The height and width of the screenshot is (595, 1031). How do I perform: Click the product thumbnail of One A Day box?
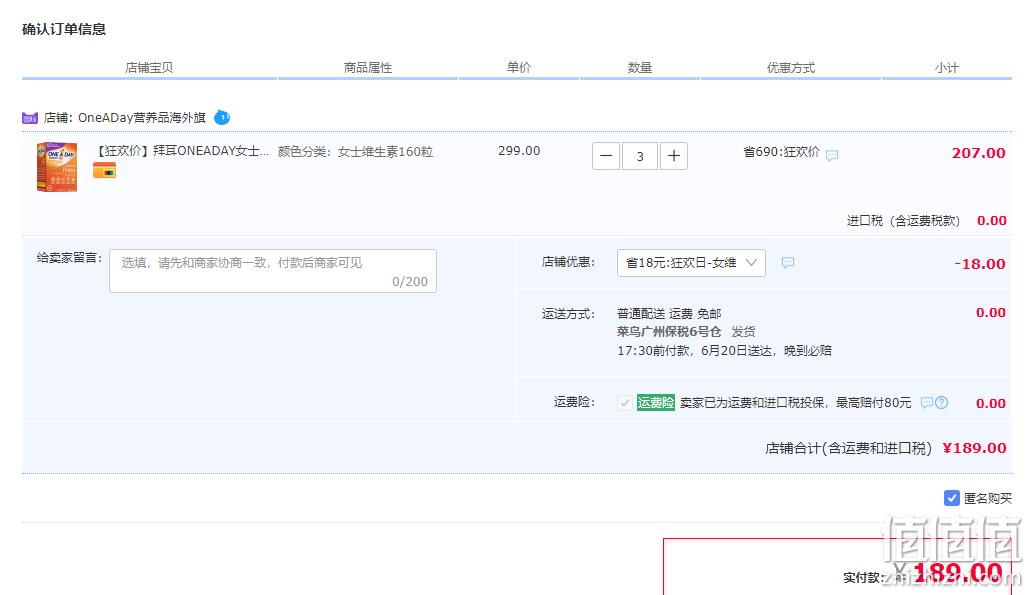pos(57,167)
